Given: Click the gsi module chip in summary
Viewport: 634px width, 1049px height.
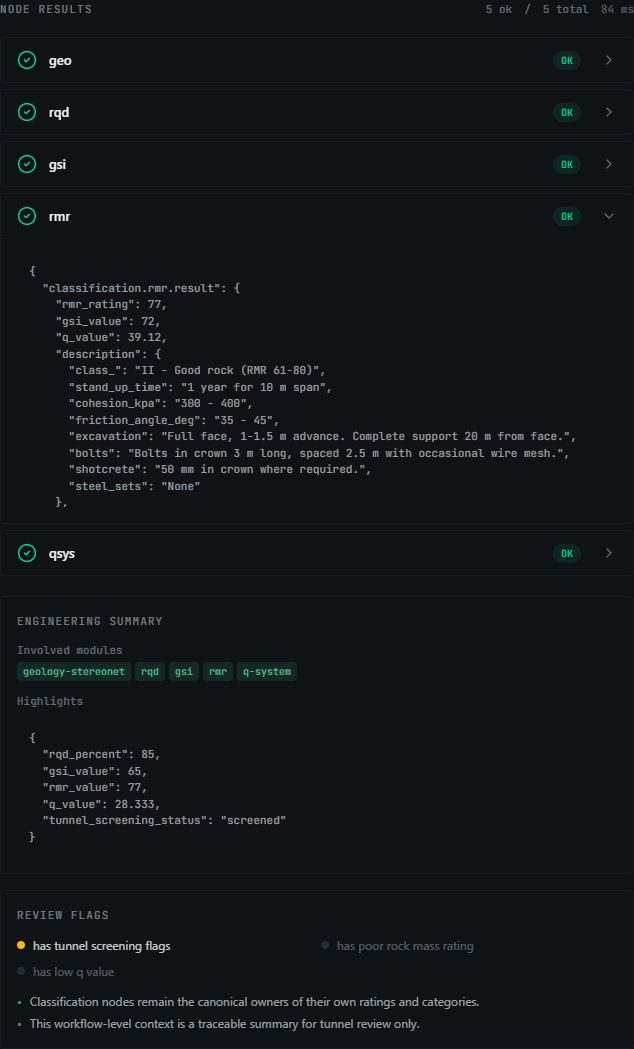Looking at the screenshot, I should pos(184,671).
